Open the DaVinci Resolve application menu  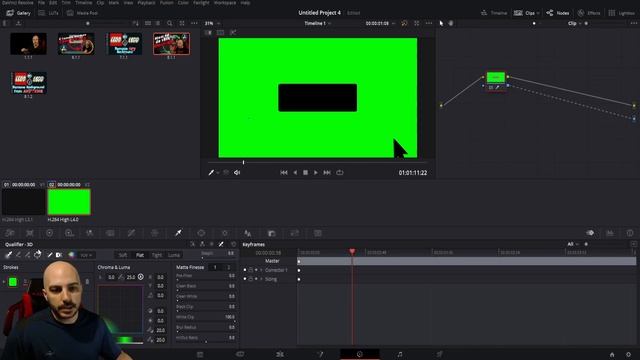point(18,2)
